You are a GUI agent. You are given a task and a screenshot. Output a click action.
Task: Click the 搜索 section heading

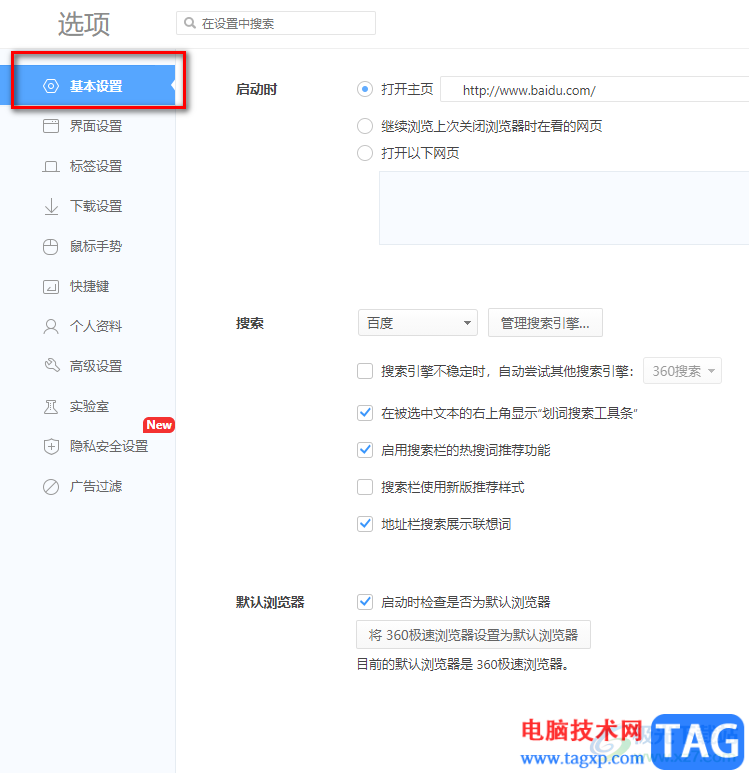[250, 323]
